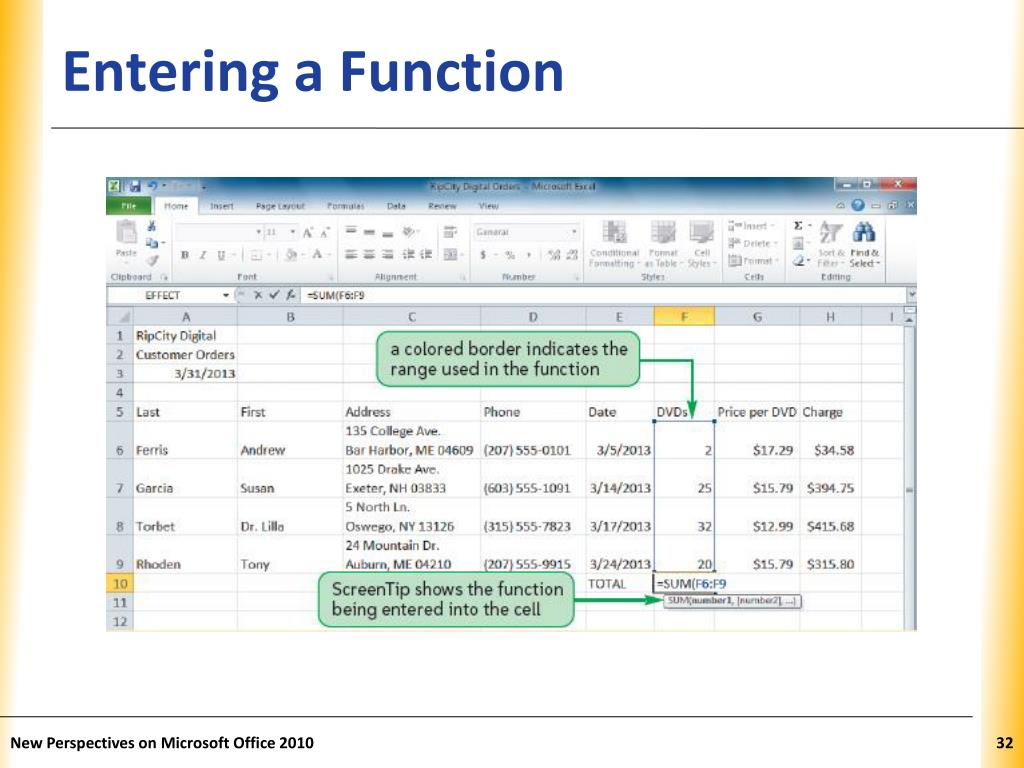Toggle italic formatting
This screenshot has width=1024, height=768.
click(203, 255)
